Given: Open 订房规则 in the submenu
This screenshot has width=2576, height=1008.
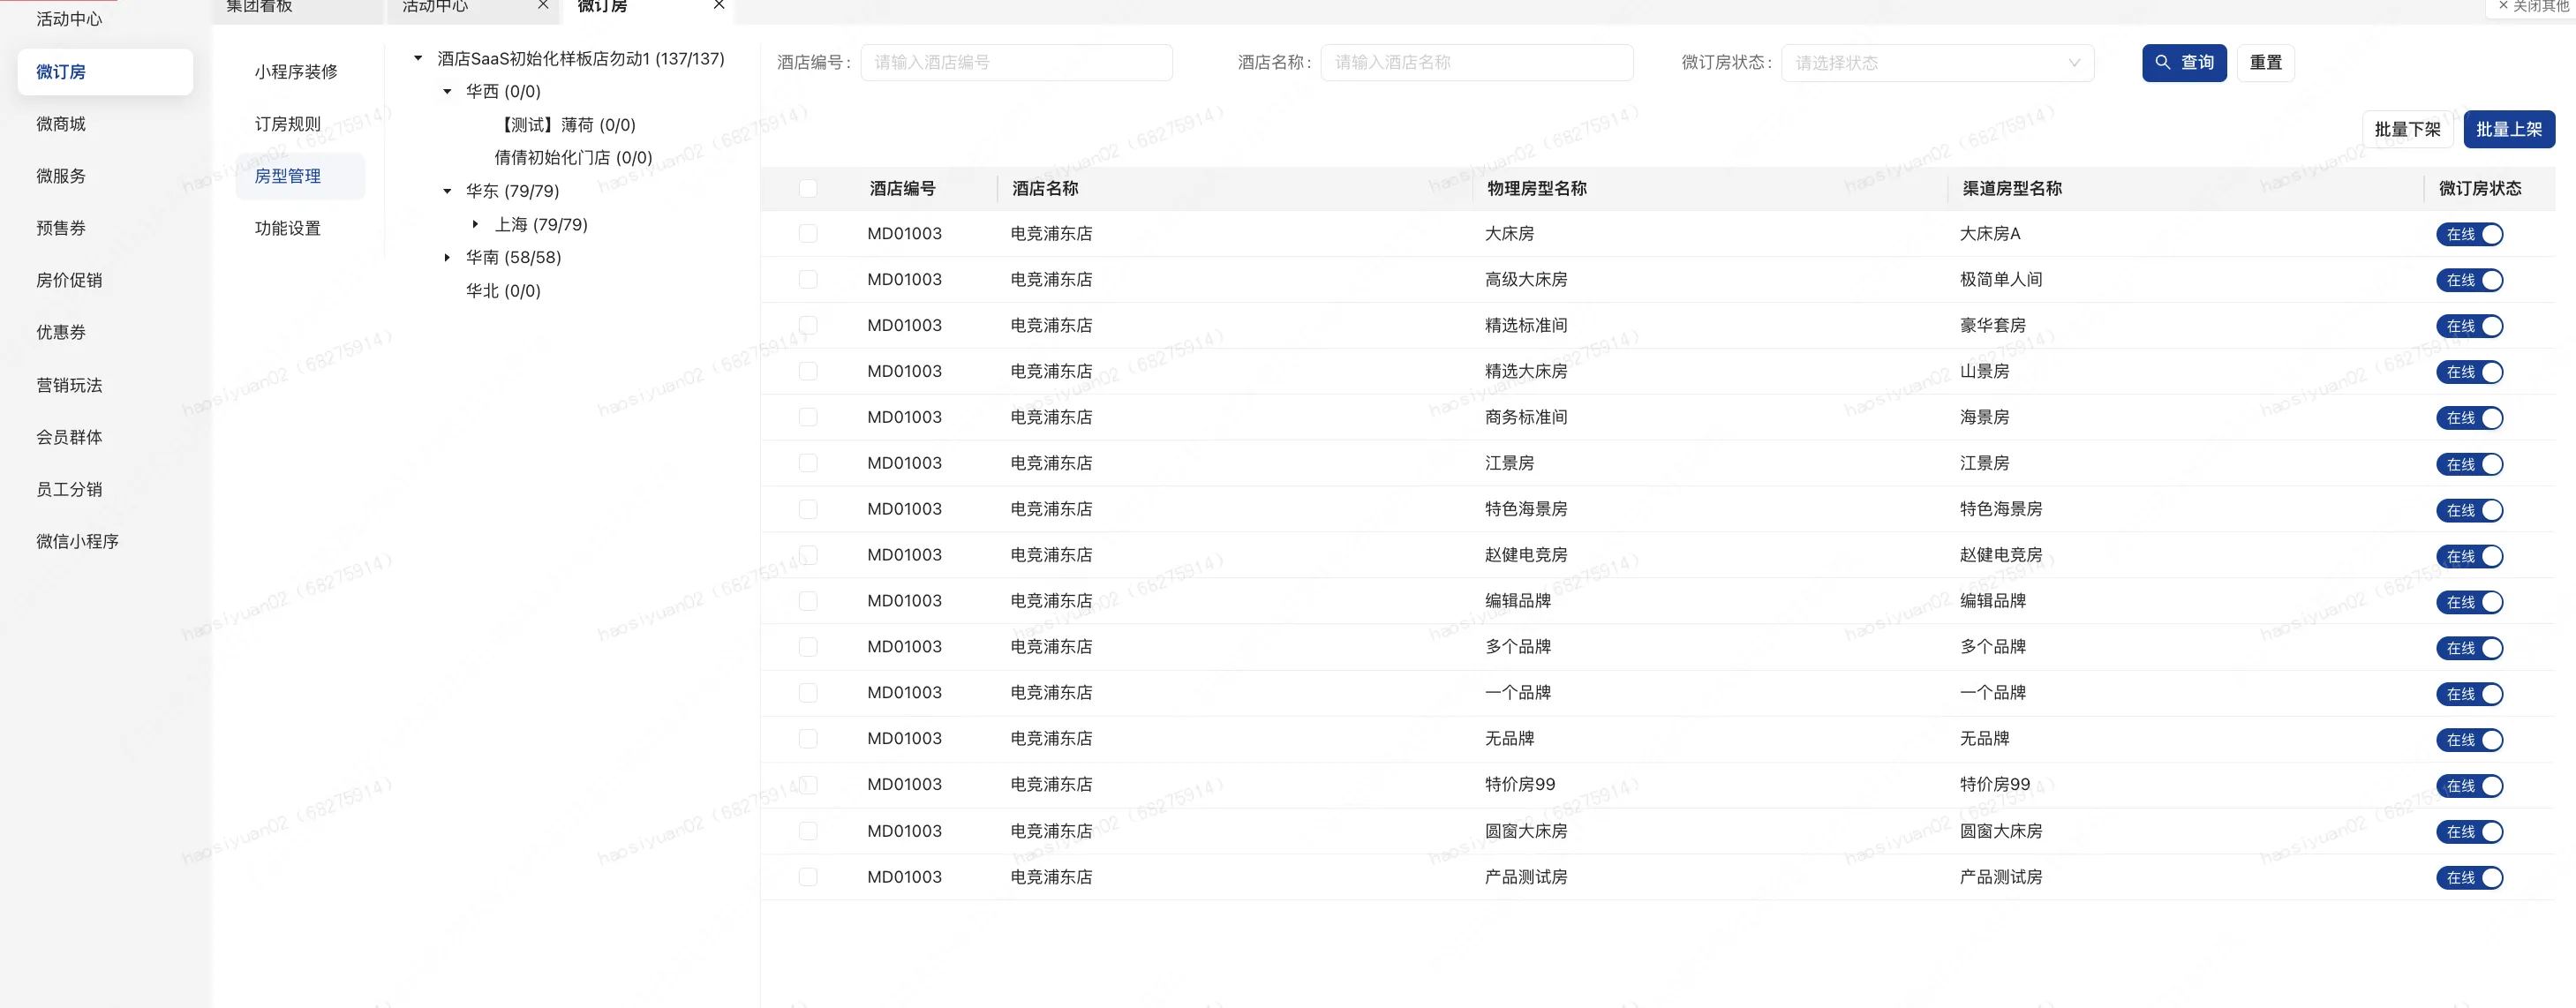Looking at the screenshot, I should (x=288, y=124).
